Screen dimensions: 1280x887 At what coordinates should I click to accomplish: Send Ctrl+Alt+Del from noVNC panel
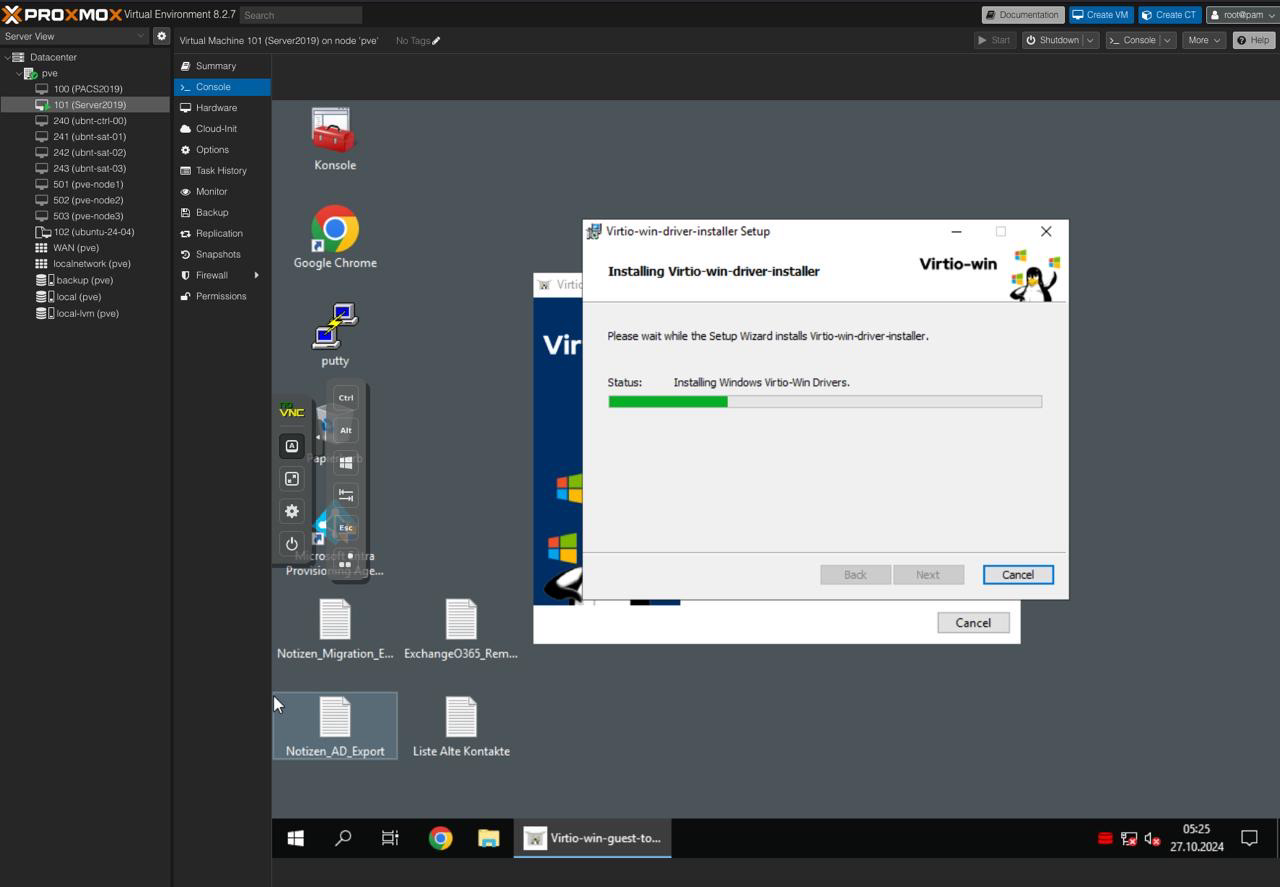pyautogui.click(x=346, y=560)
